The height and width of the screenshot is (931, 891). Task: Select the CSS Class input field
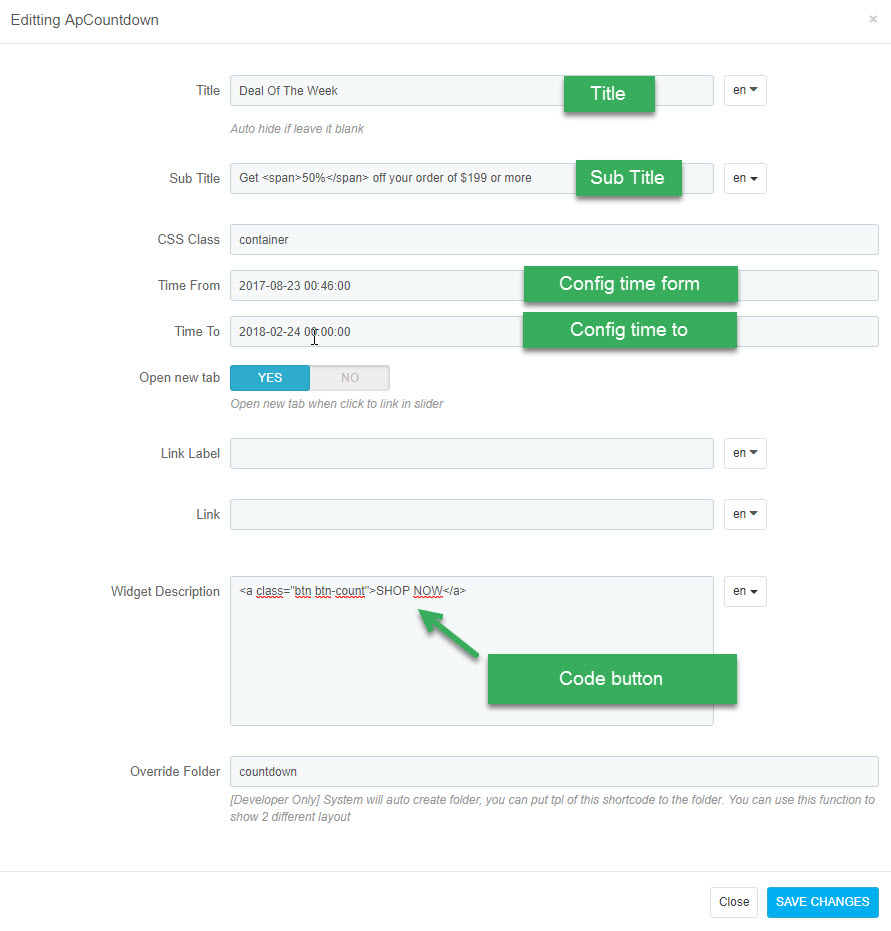pos(554,239)
